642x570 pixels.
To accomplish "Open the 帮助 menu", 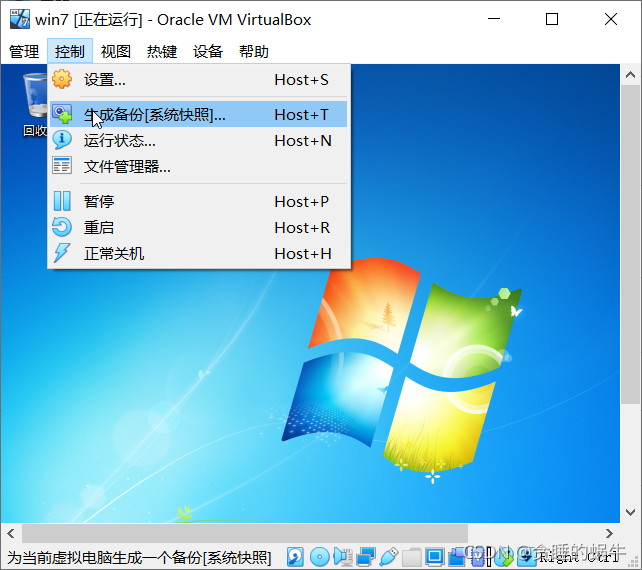I will tap(253, 52).
